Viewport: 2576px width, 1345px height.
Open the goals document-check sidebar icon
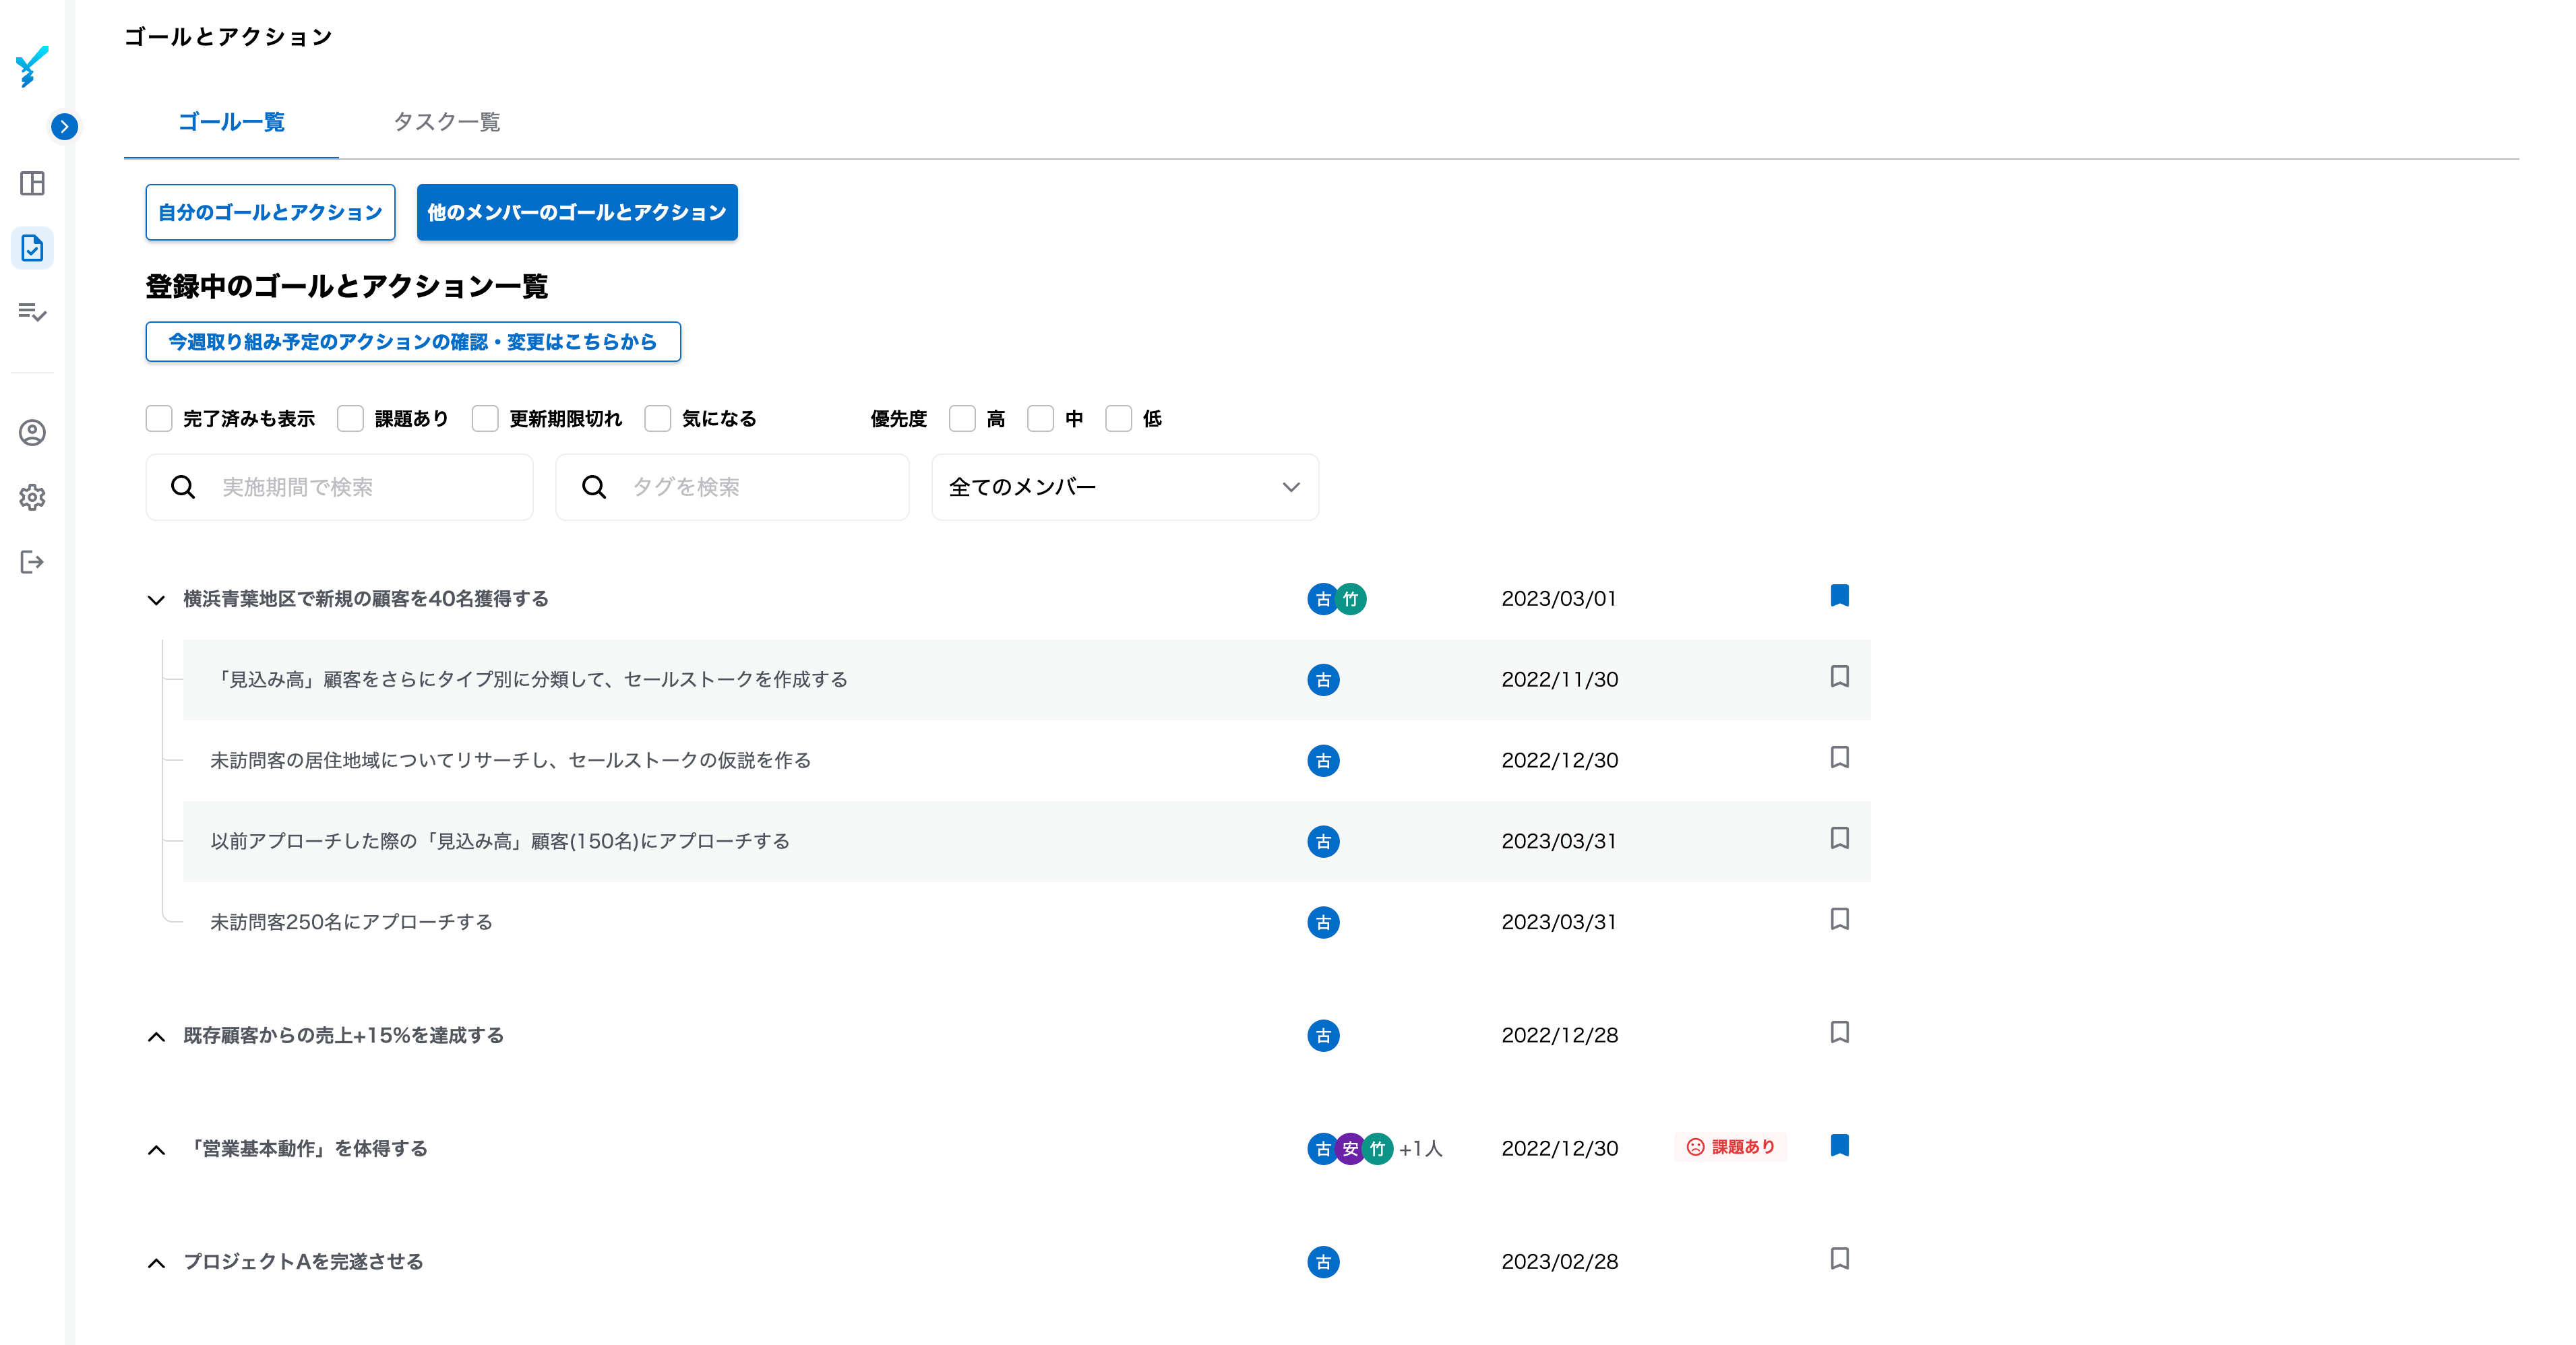pos(32,248)
